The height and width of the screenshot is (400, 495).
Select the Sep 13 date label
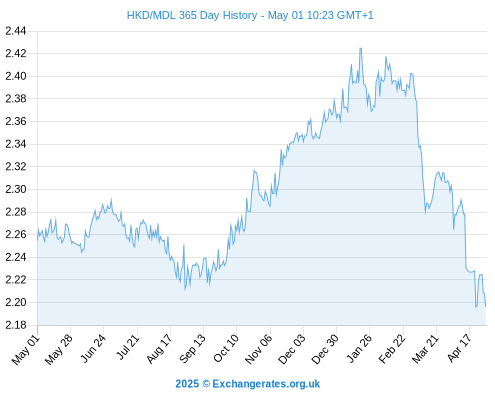[x=192, y=349]
